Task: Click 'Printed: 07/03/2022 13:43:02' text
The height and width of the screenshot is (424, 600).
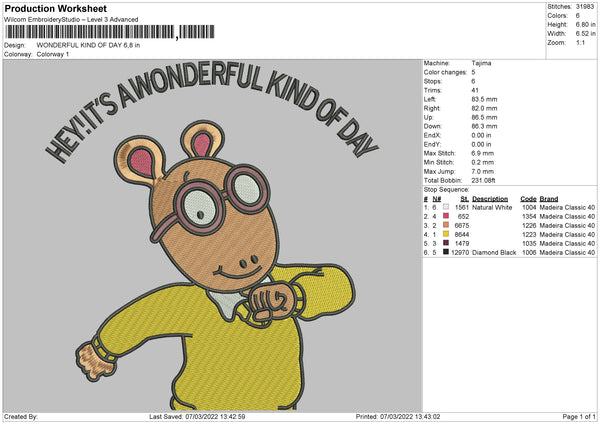Action: [x=398, y=416]
